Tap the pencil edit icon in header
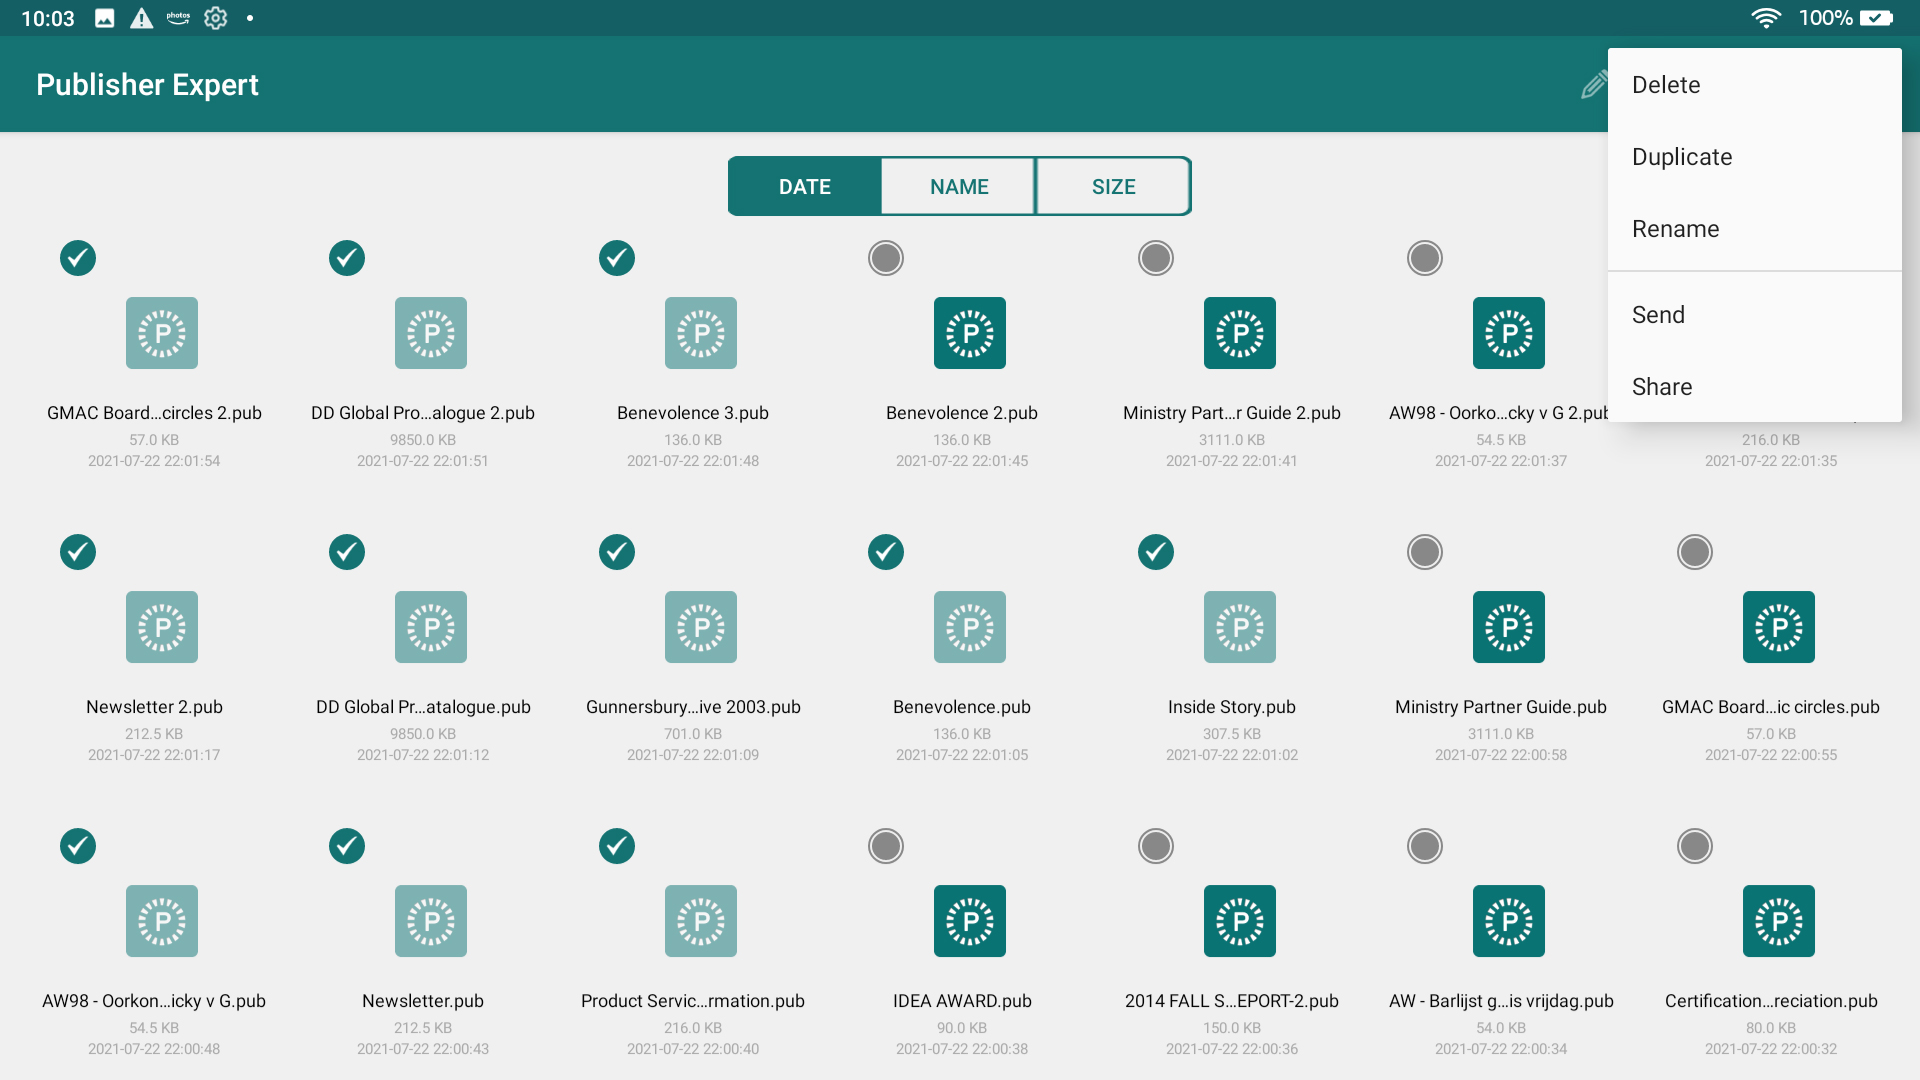This screenshot has width=1920, height=1080. pos(1593,85)
